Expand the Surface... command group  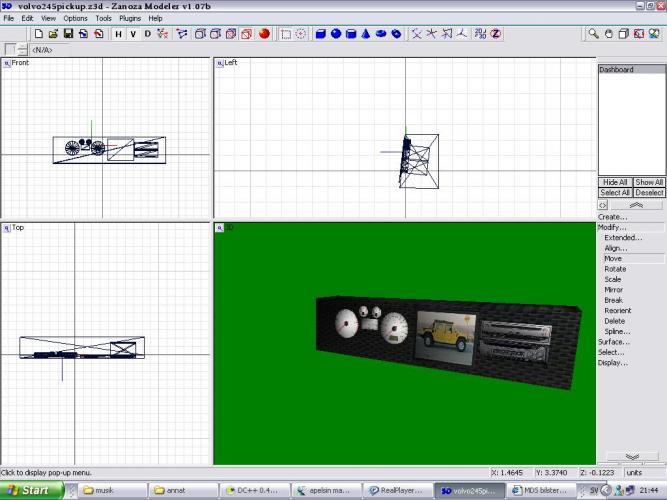coord(614,342)
